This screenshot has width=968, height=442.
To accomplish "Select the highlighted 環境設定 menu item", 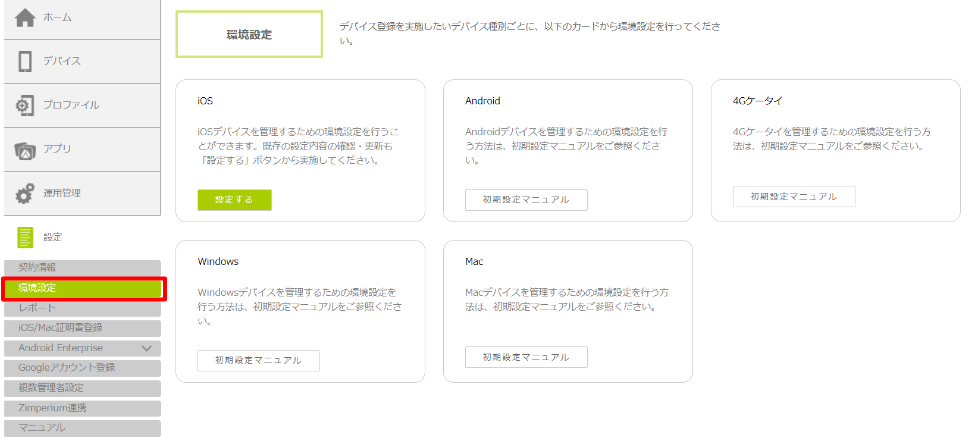I will coord(82,288).
